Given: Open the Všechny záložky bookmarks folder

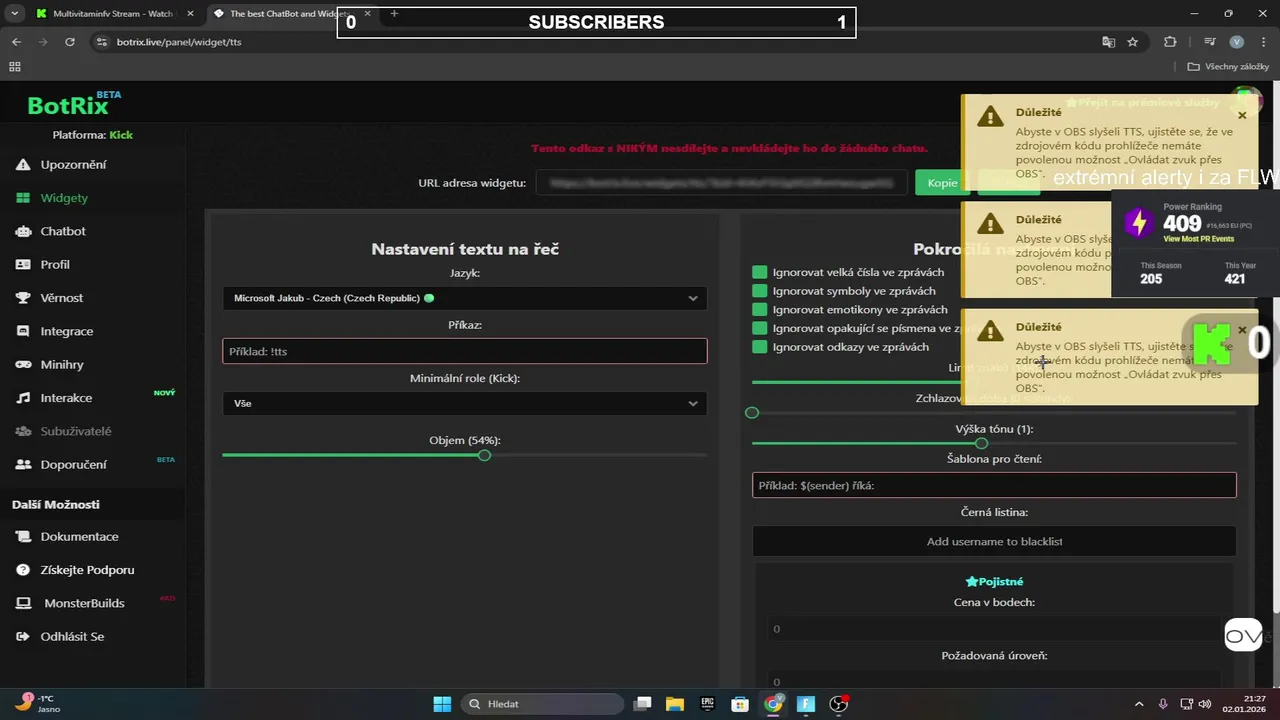Looking at the screenshot, I should click(x=1228, y=67).
